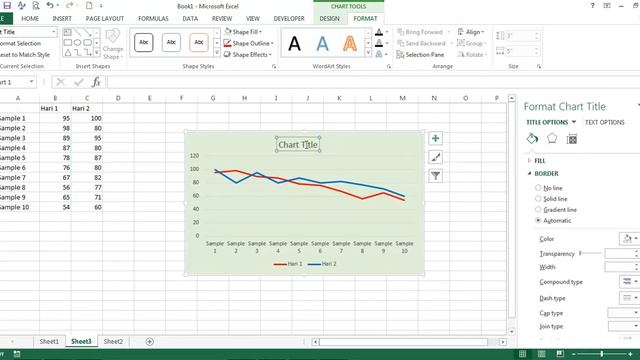Click the Chart Elements plus button

tap(436, 138)
